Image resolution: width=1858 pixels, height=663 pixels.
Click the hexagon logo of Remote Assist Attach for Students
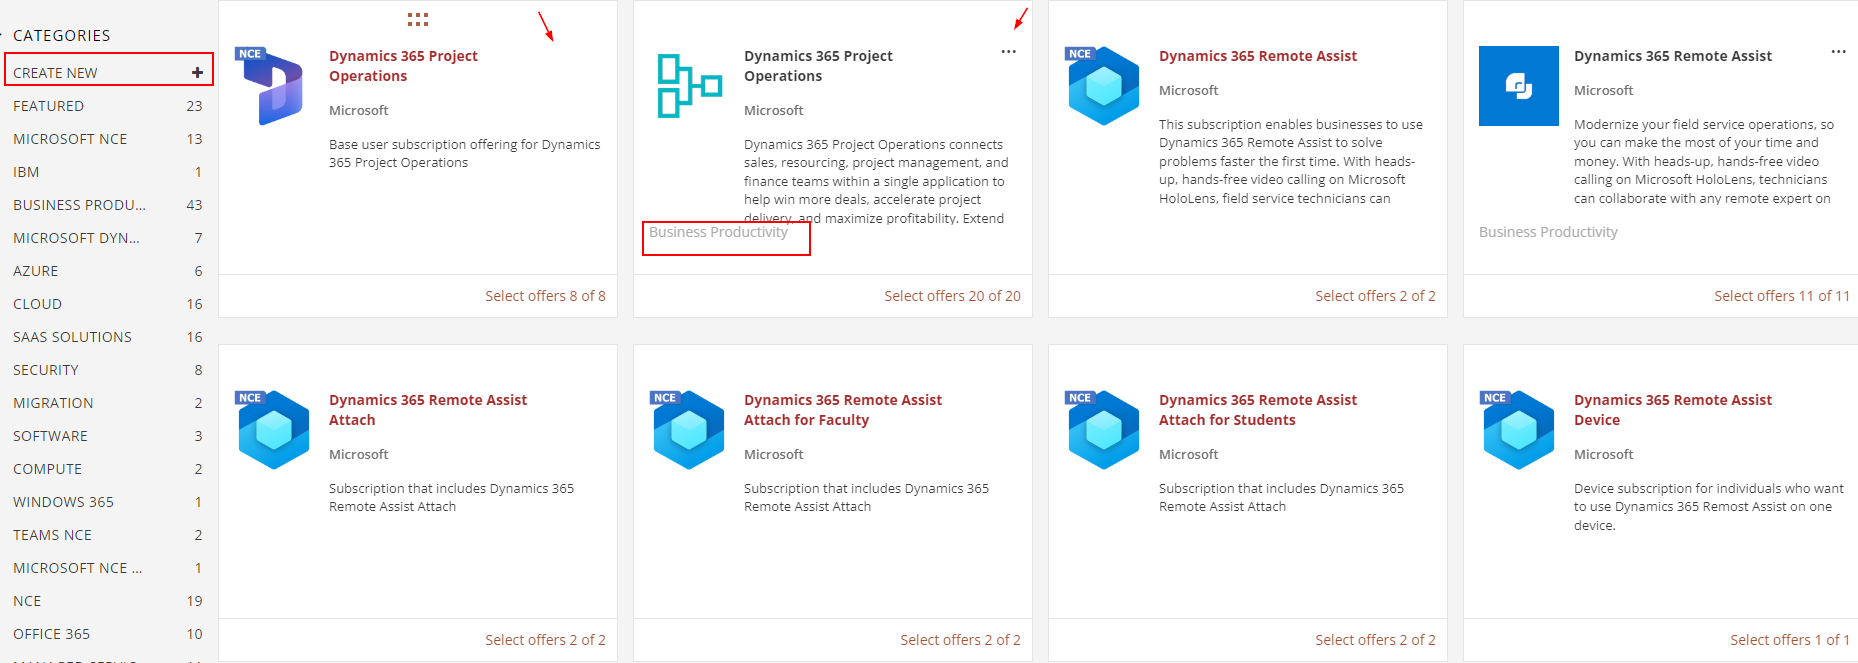(1104, 431)
